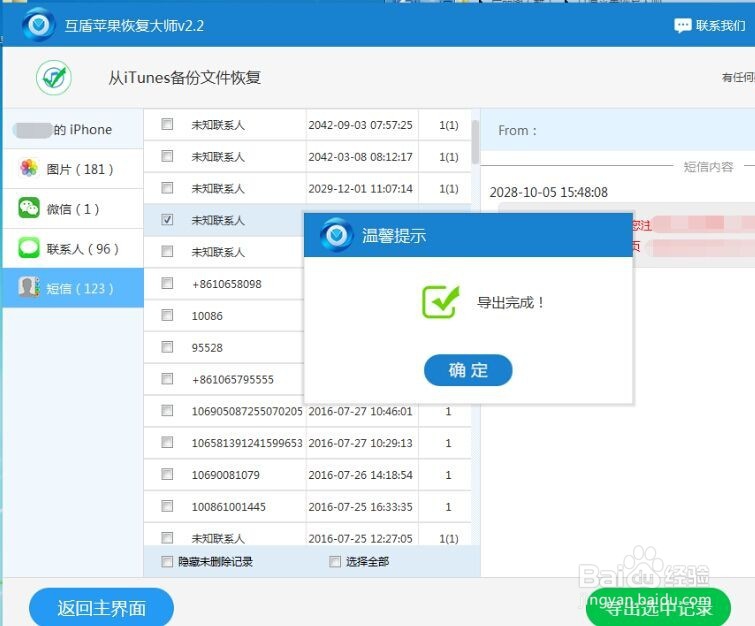Click 确定 button in the dialog

(x=468, y=370)
